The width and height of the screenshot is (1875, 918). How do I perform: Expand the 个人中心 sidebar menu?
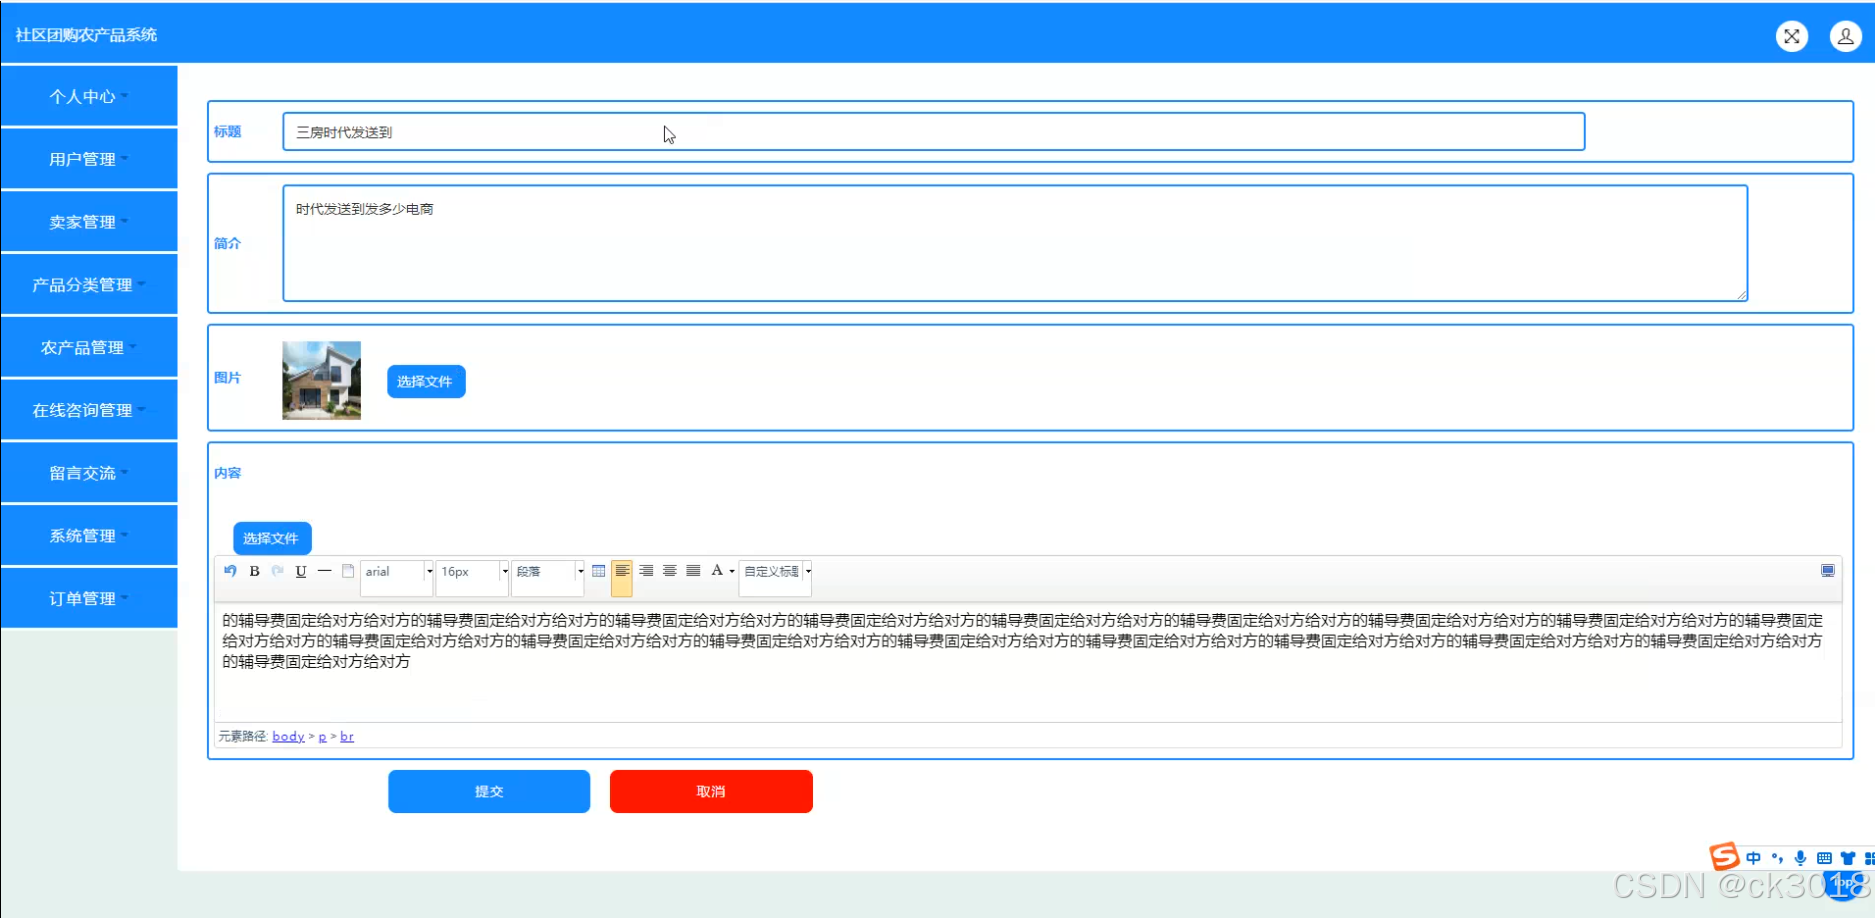pyautogui.click(x=89, y=96)
